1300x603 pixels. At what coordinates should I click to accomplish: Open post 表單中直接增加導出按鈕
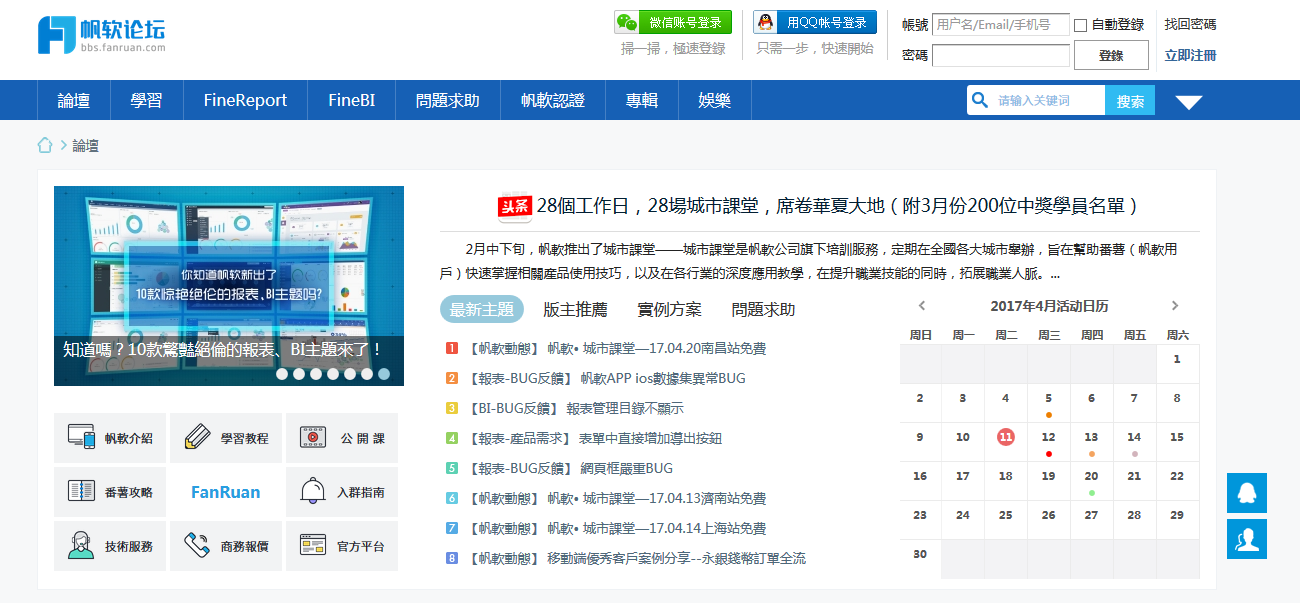point(650,438)
